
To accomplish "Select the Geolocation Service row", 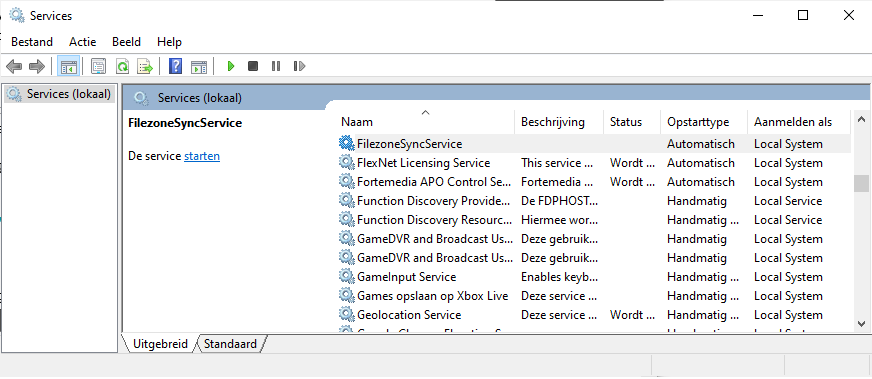I will tap(594, 315).
